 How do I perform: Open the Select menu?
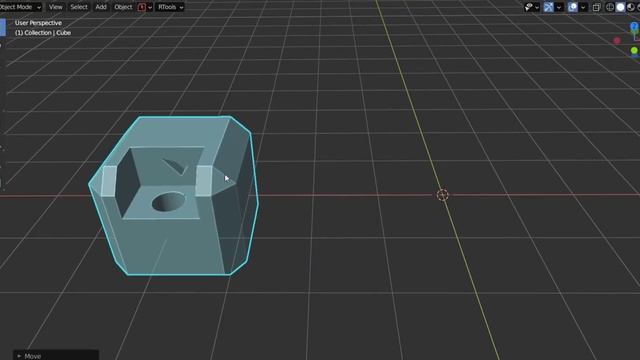79,7
